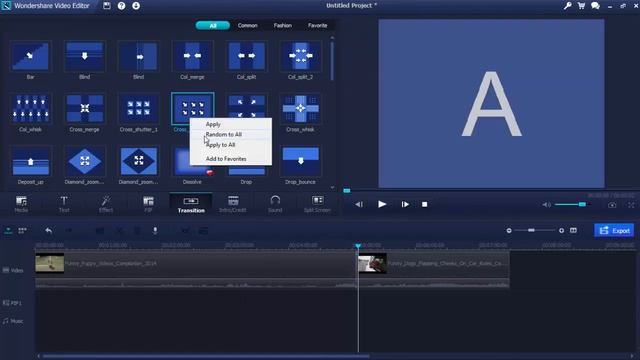Save the project with disk icon
Image resolution: width=640 pixels, height=360 pixels.
[x=107, y=6]
